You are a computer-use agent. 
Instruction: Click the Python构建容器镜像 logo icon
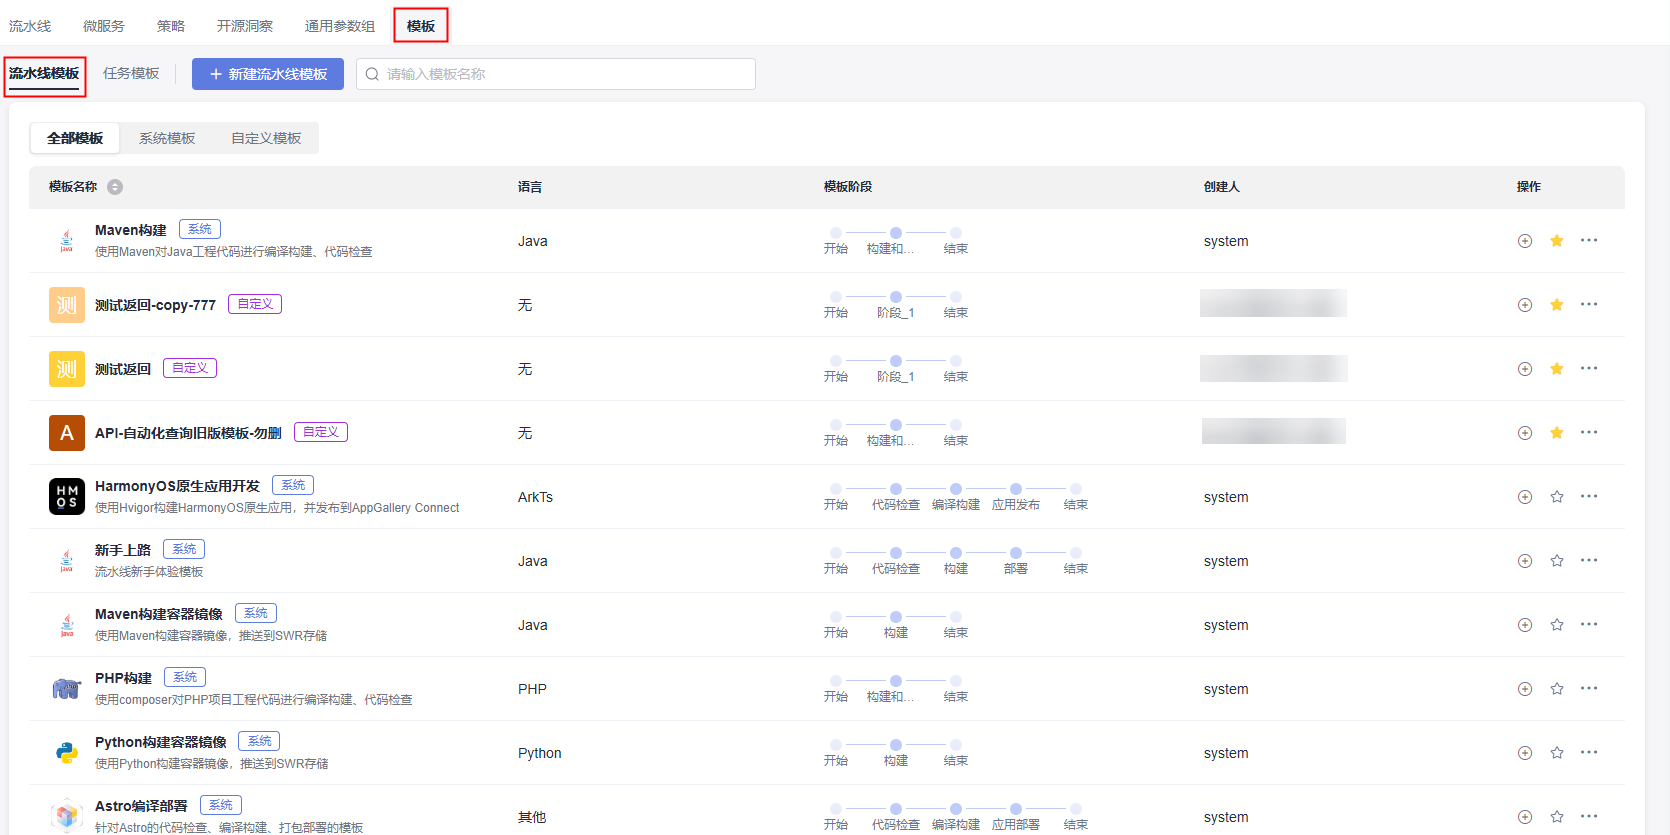67,753
